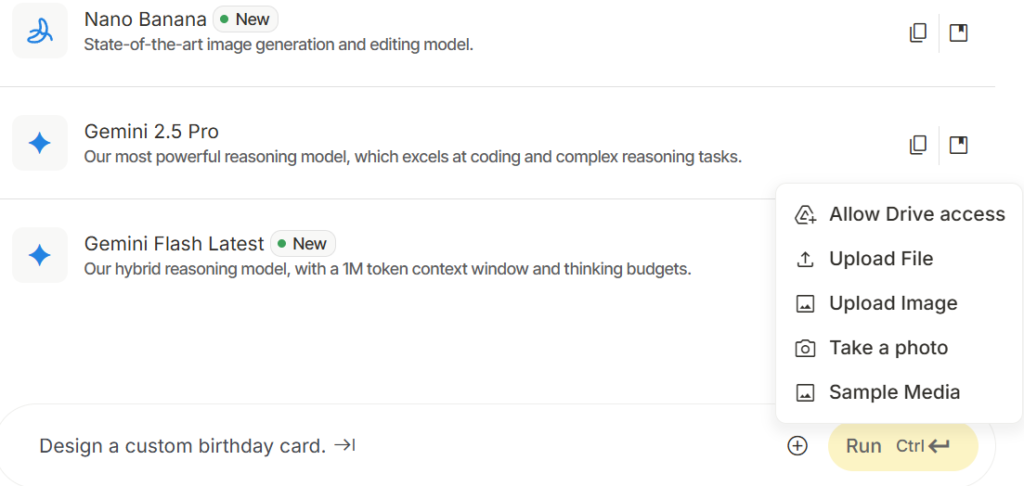The width and height of the screenshot is (1024, 486).
Task: Select the Nano Banana model title
Action: [x=145, y=19]
